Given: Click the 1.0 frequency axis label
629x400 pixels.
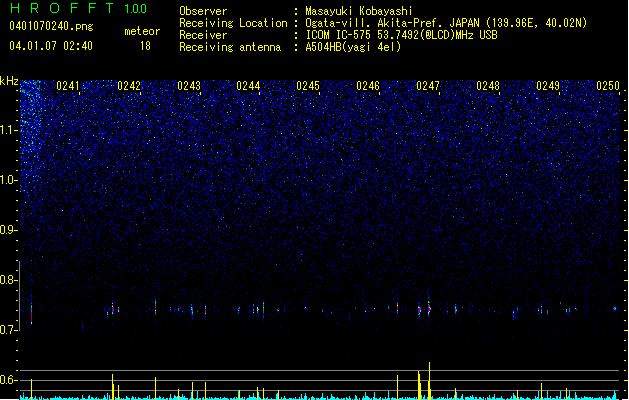Looking at the screenshot, I should 9,180.
